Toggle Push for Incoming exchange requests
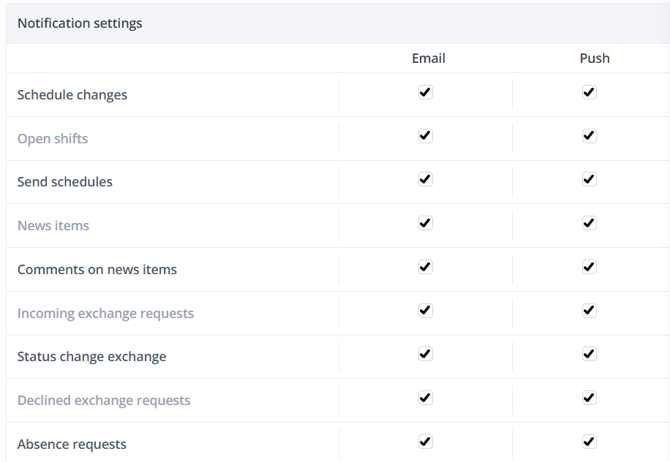 [589, 310]
